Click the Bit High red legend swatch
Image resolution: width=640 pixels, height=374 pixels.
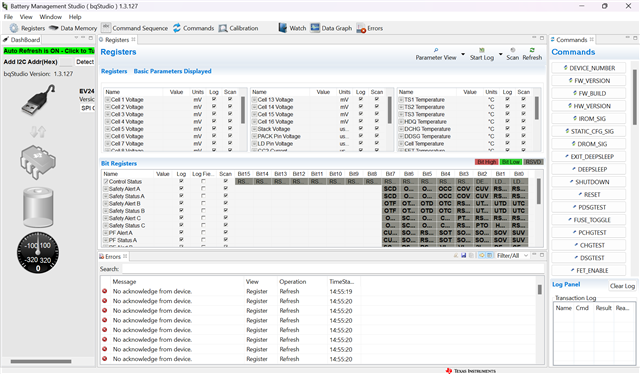click(487, 162)
